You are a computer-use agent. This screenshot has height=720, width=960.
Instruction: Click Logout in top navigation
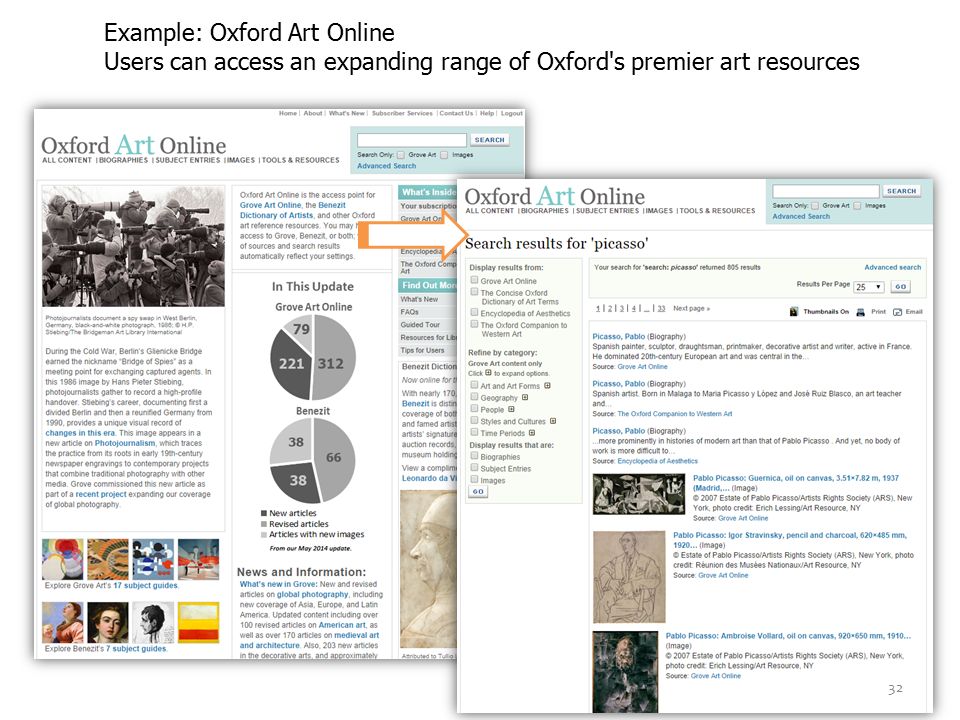(x=512, y=113)
